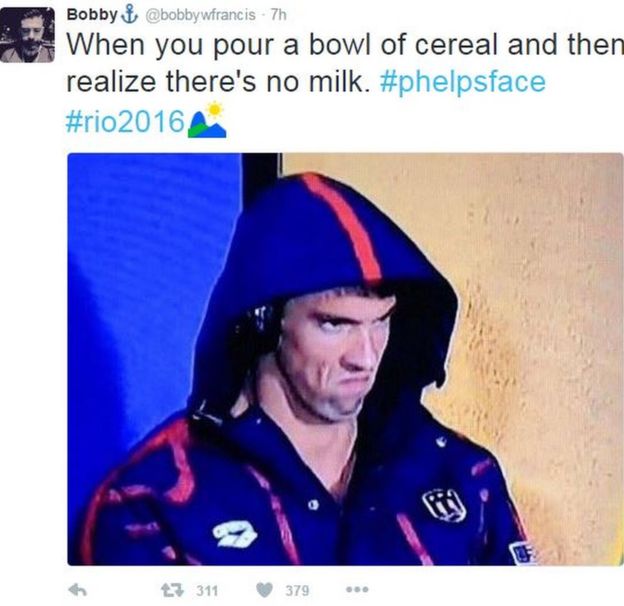Screen dimensions: 624x606
Task: View the 379 likes count
Action: (x=297, y=590)
